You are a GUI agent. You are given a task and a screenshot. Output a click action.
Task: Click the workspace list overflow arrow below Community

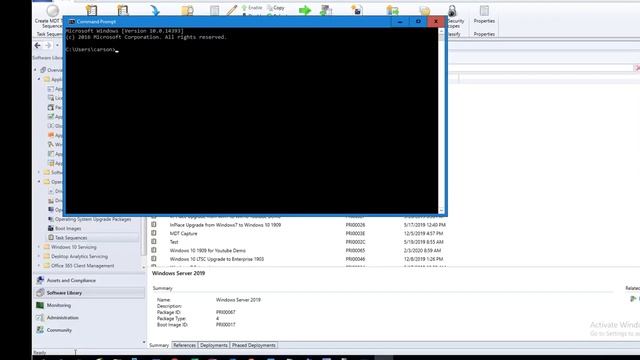tap(144, 342)
